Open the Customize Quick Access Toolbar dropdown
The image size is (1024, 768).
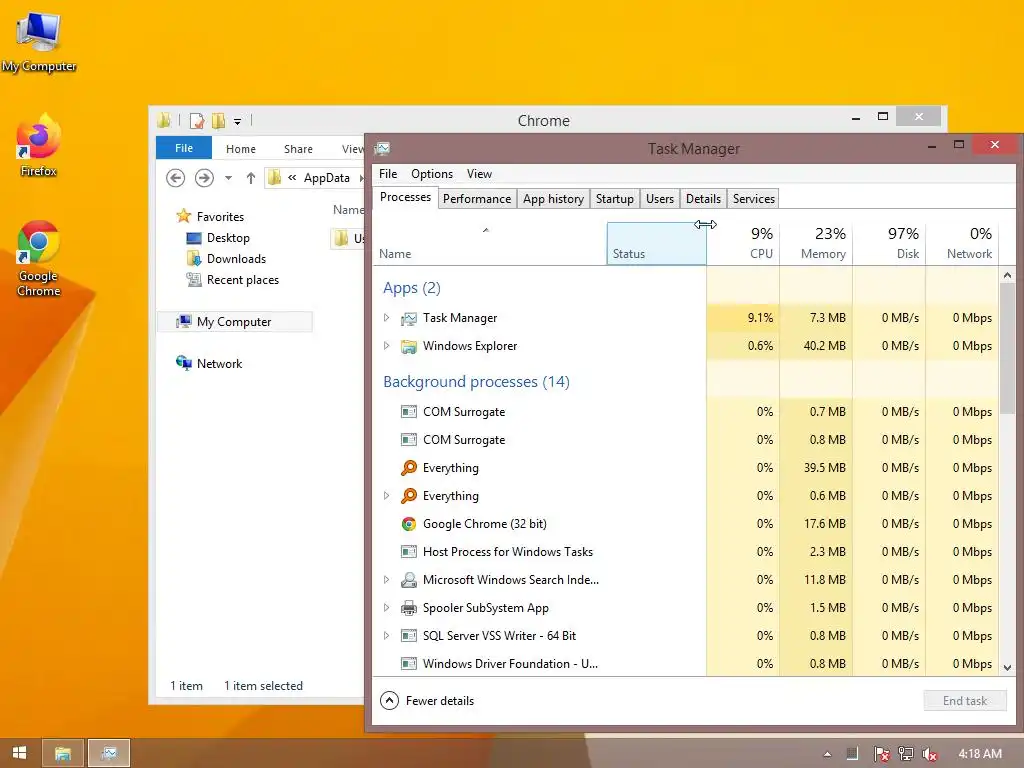tap(238, 121)
